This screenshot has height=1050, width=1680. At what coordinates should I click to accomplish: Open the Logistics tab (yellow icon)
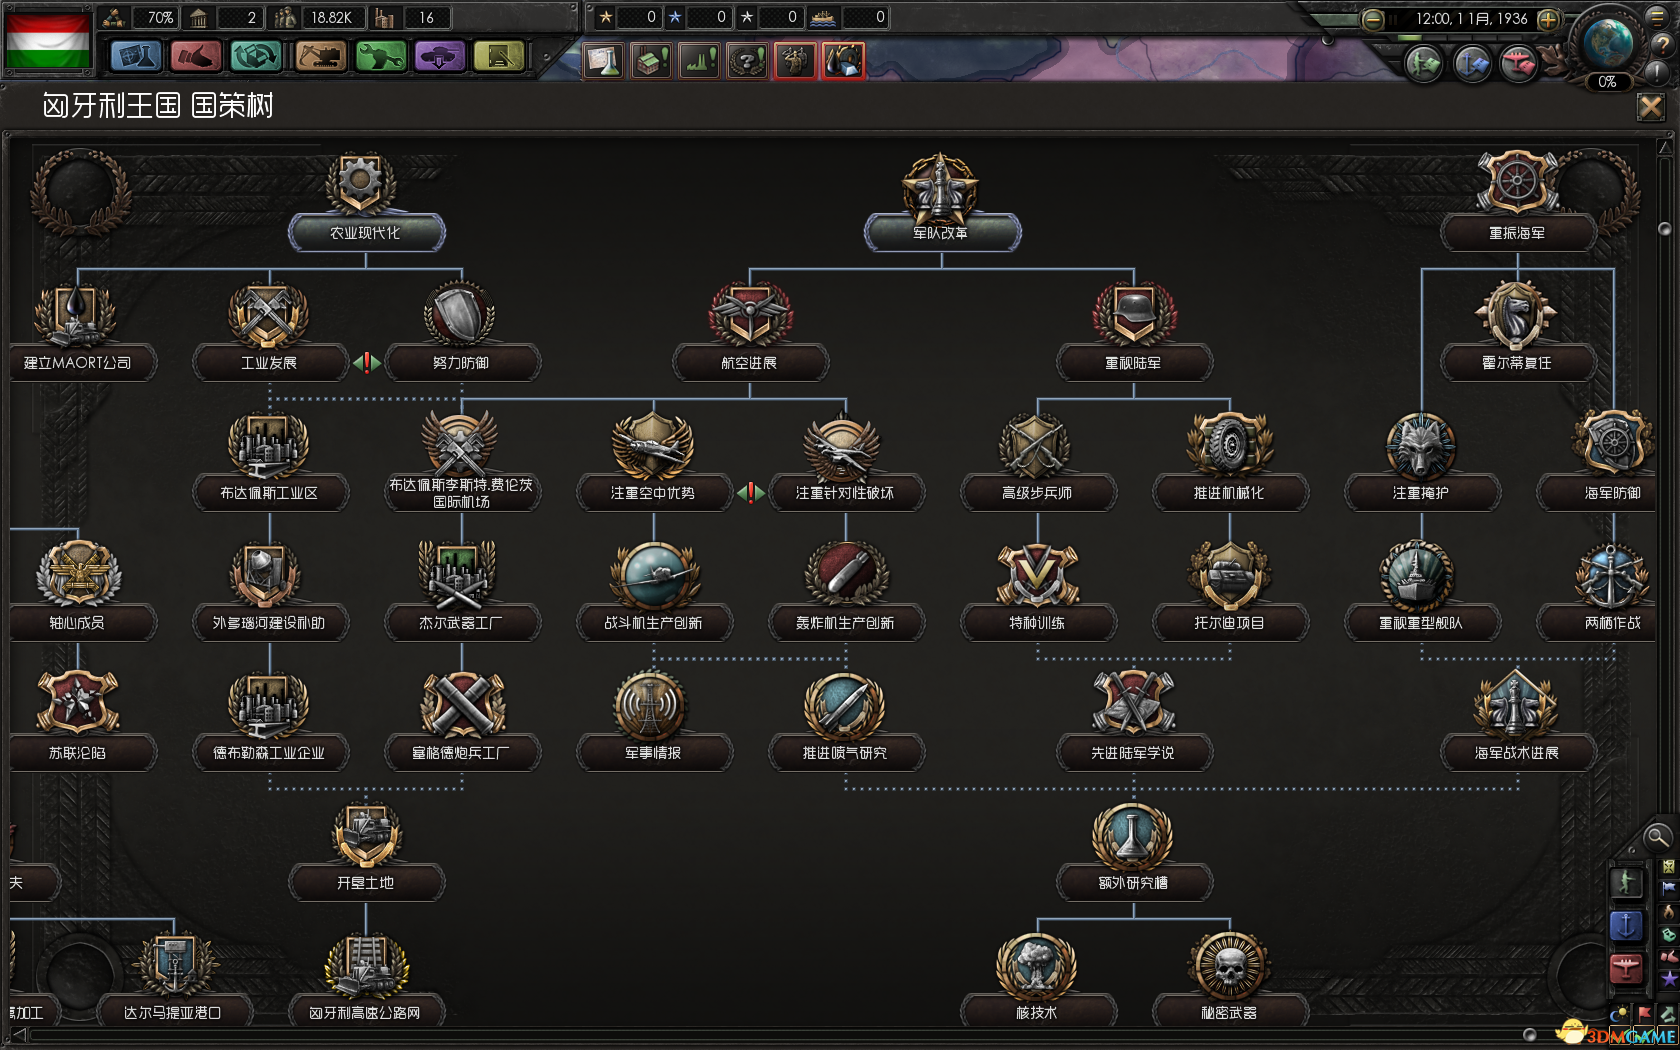pyautogui.click(x=499, y=56)
